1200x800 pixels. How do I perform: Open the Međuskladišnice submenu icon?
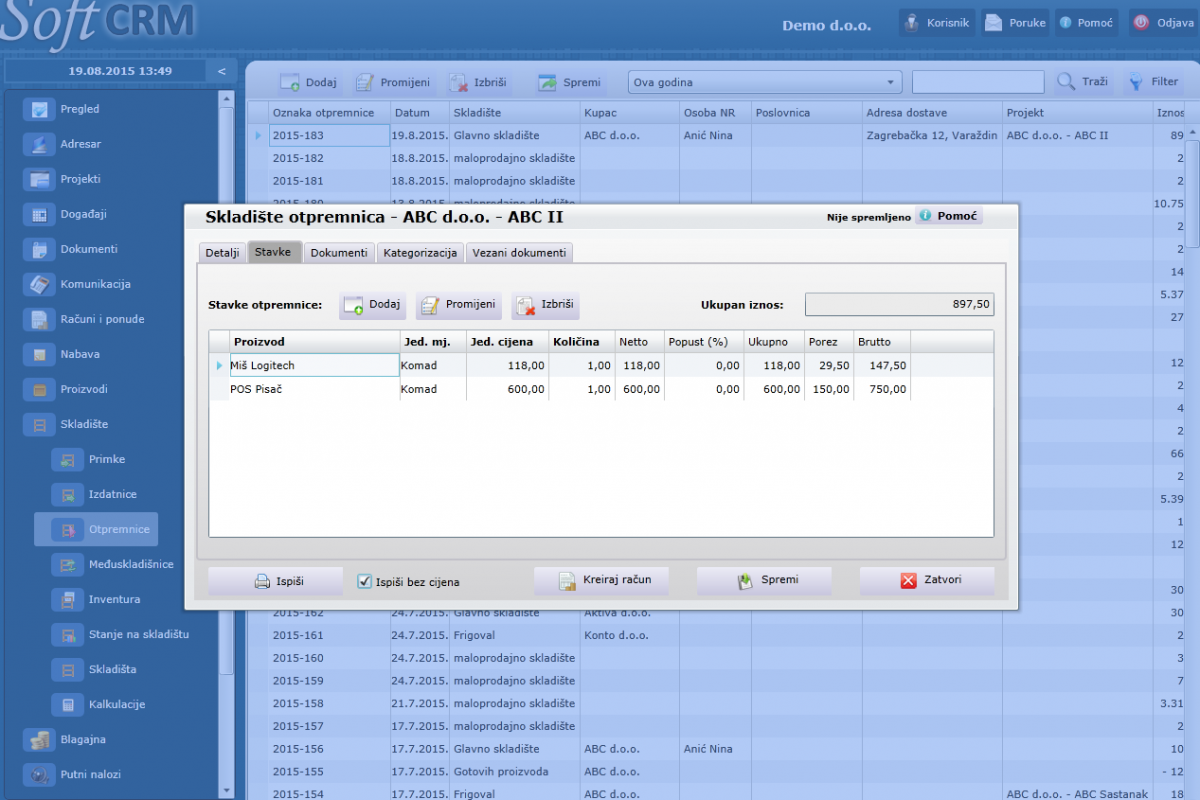pyautogui.click(x=67, y=564)
